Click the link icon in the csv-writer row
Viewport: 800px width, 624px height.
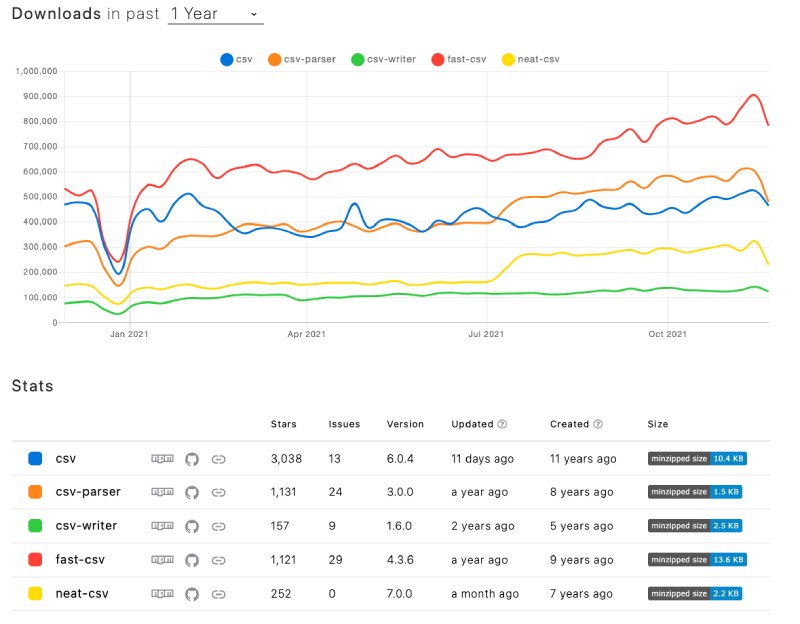(x=219, y=526)
